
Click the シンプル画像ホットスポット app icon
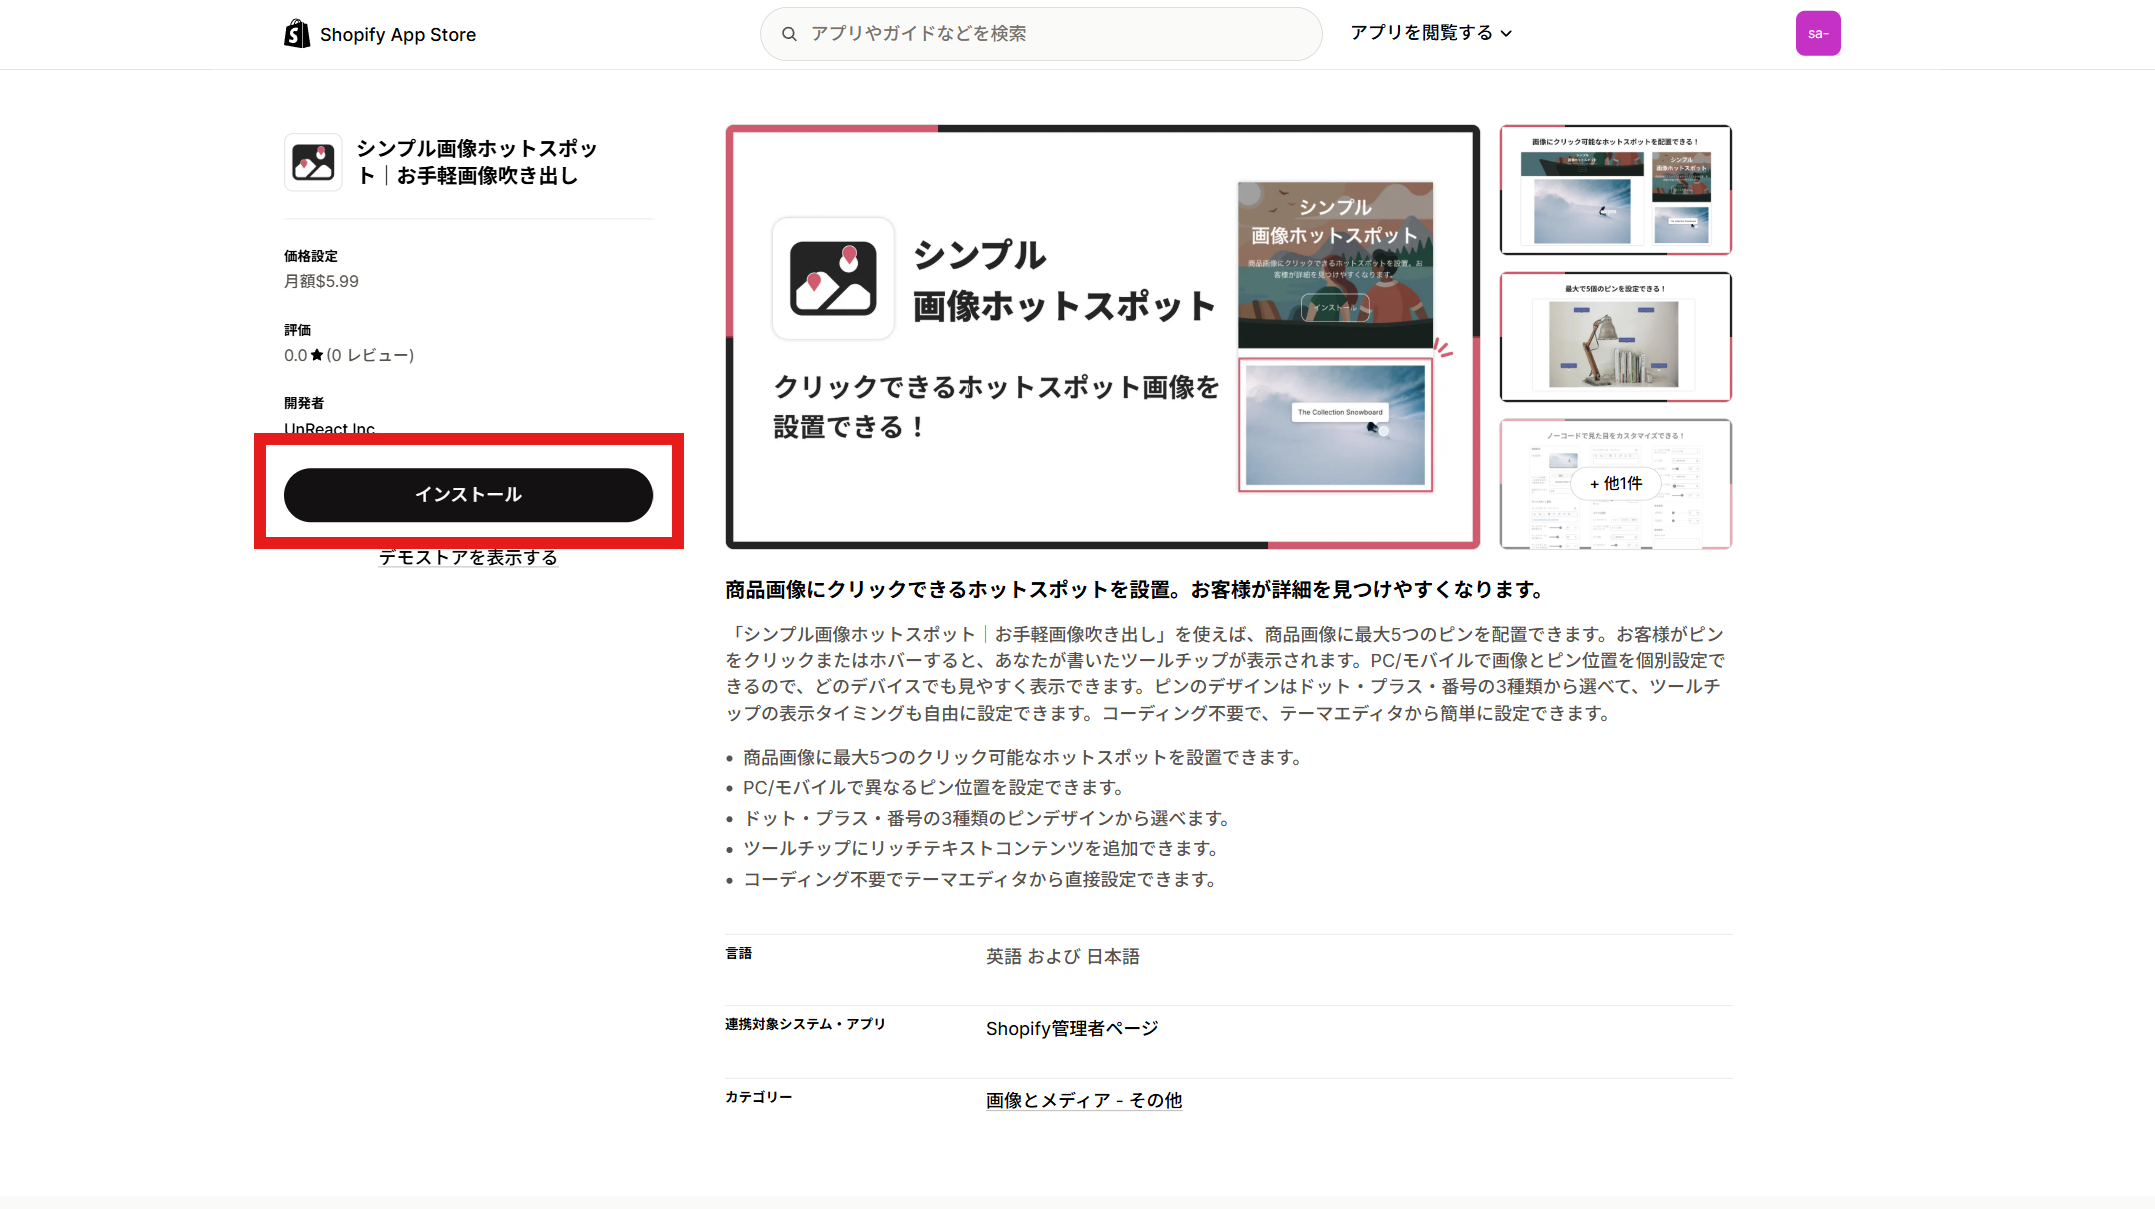(x=312, y=161)
